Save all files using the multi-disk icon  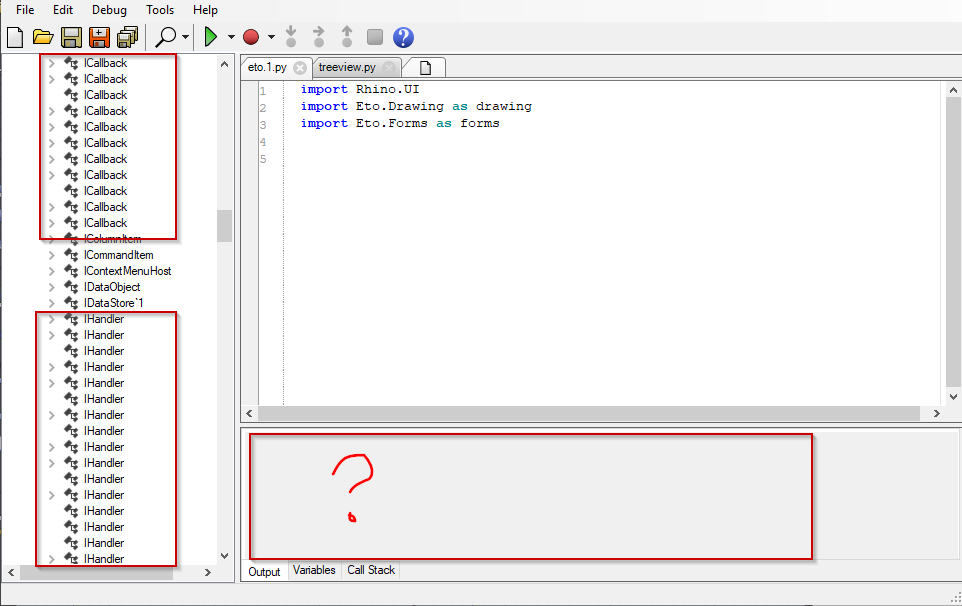[127, 36]
